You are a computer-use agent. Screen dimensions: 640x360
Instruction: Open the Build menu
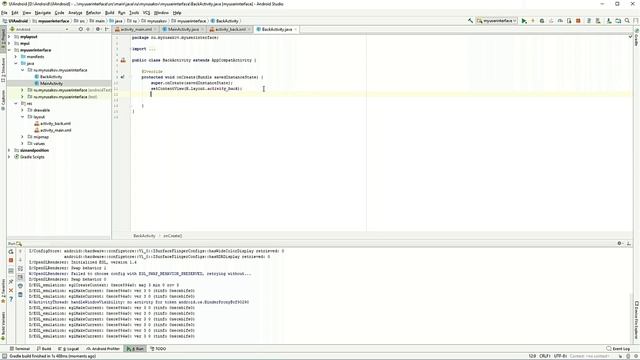[x=109, y=13]
